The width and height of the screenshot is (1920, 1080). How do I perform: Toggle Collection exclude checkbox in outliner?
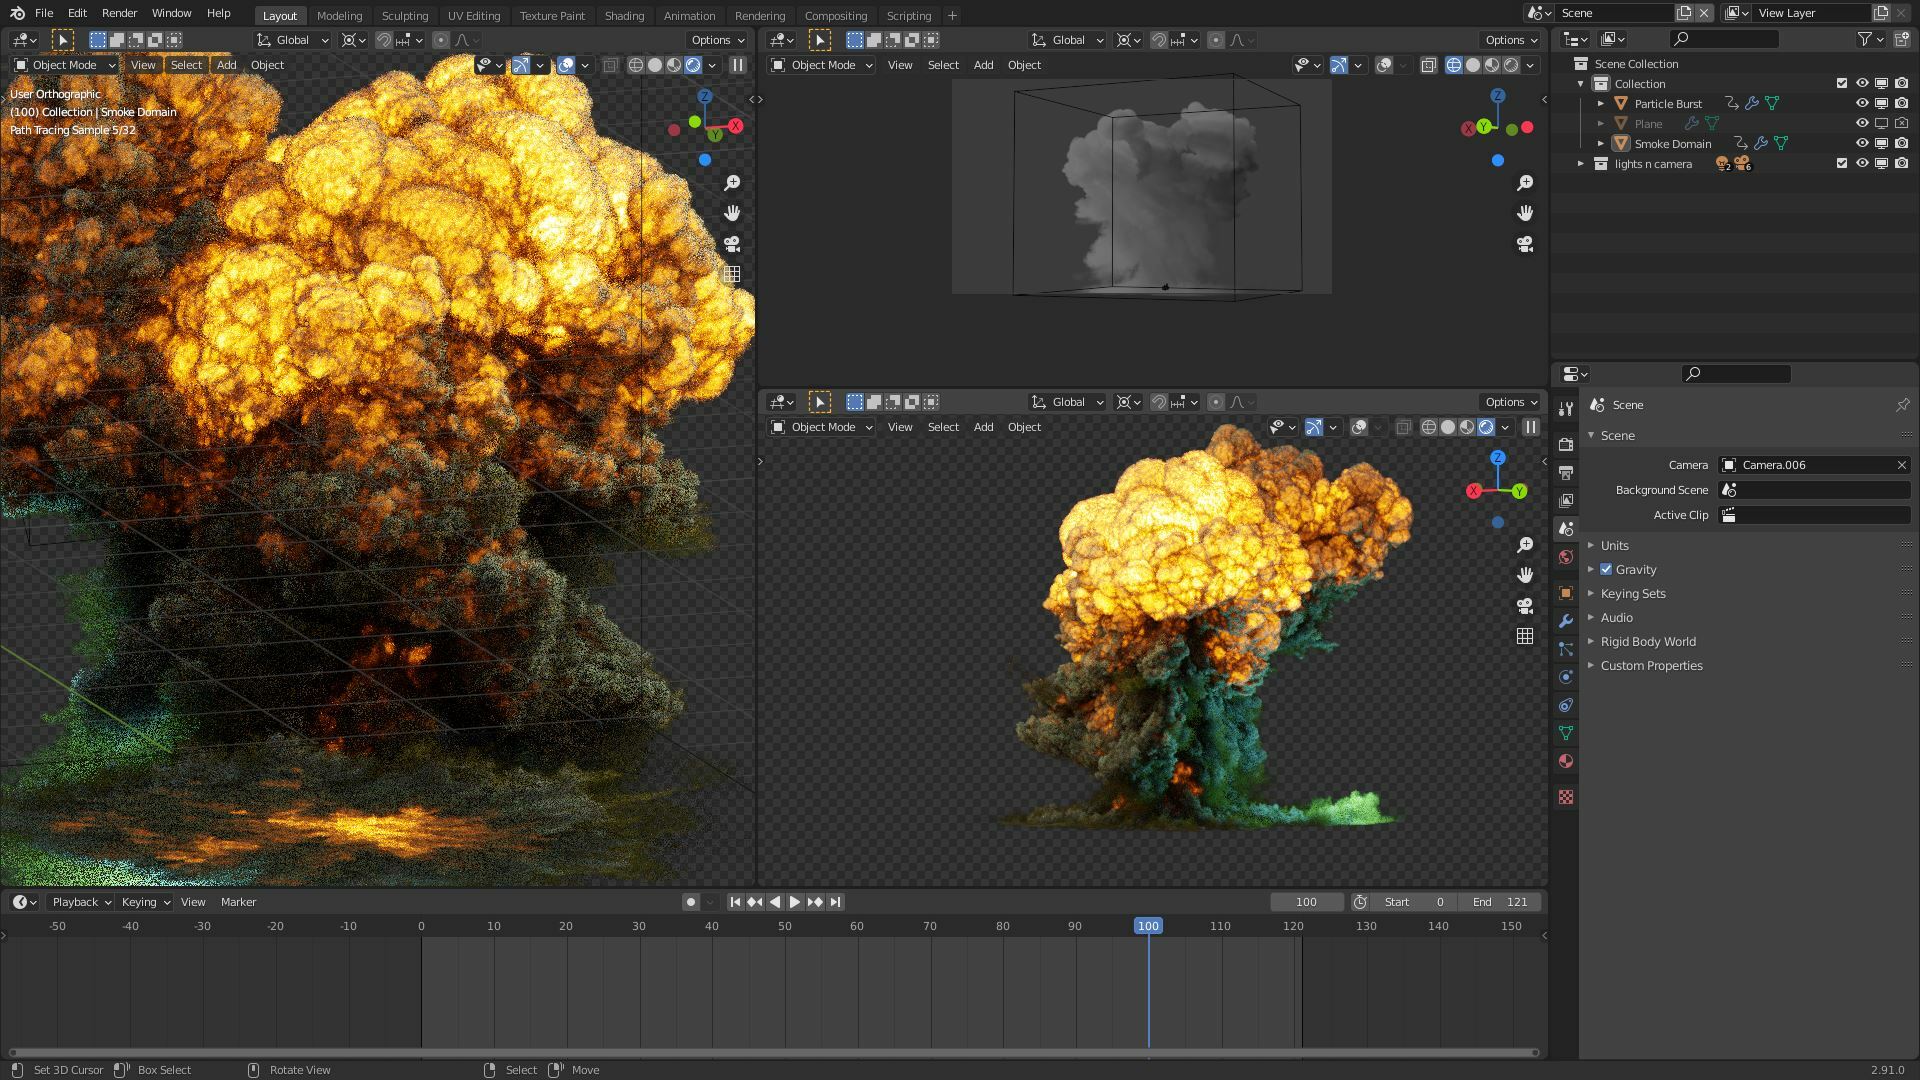(1841, 84)
